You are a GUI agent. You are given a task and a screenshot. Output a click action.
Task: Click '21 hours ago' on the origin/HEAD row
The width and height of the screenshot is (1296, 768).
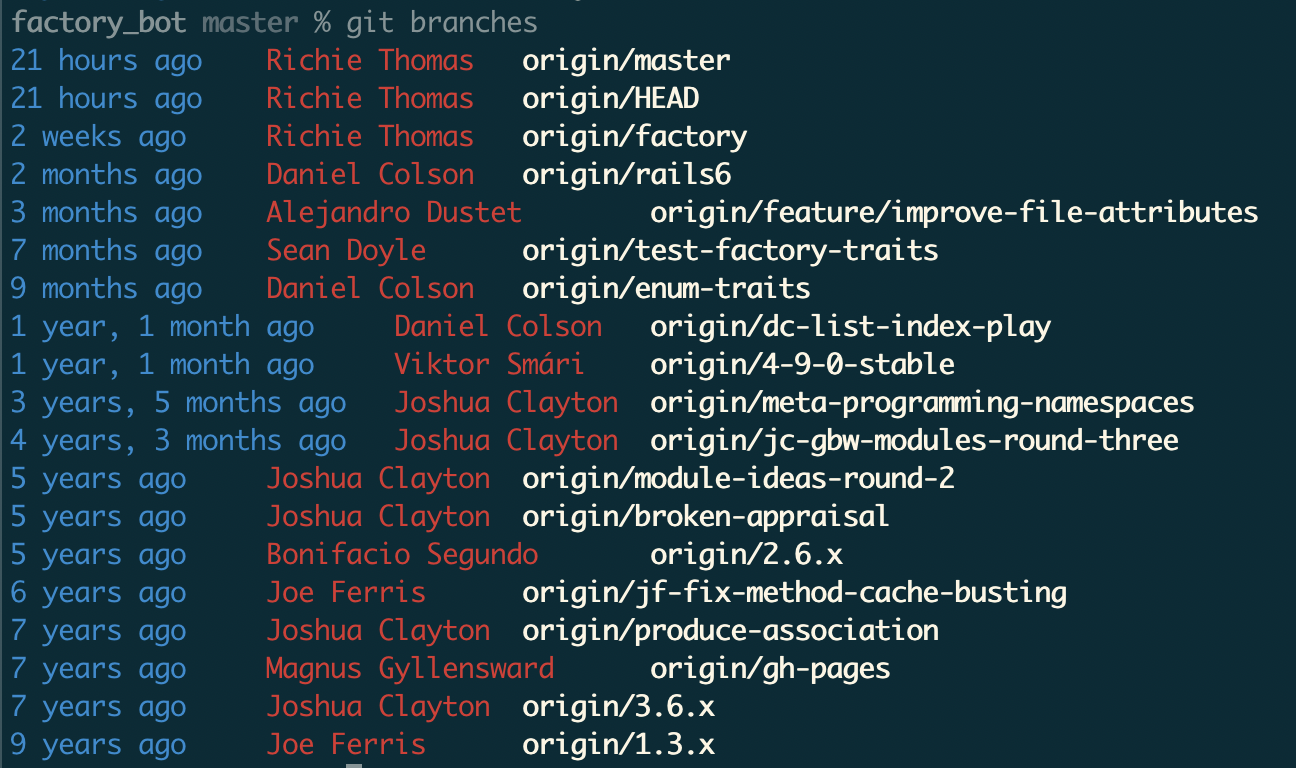coord(106,99)
